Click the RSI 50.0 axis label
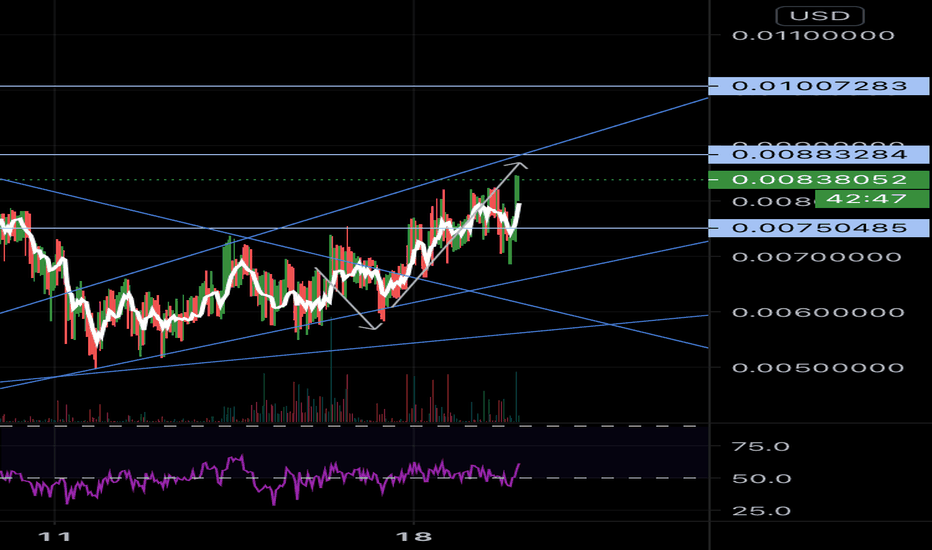This screenshot has height=550, width=932. tap(762, 479)
